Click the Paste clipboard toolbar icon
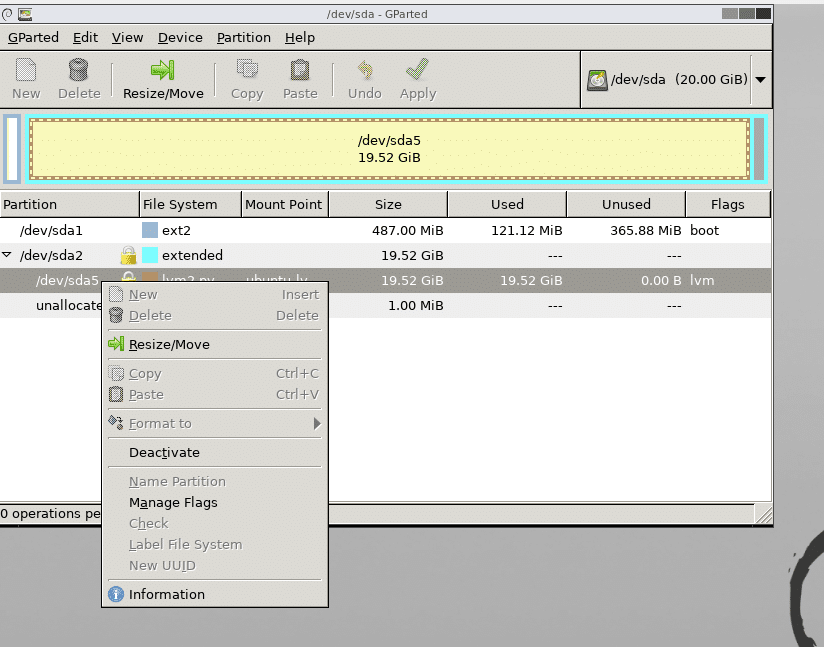This screenshot has height=647, width=824. click(x=299, y=71)
